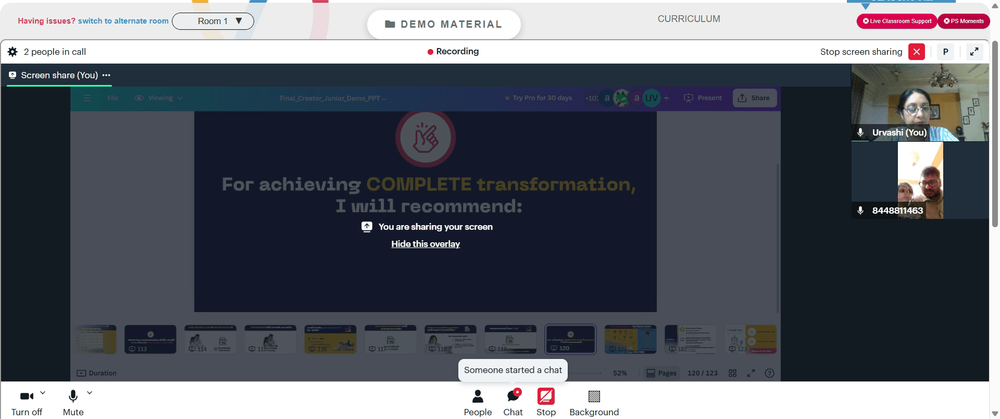Mute the microphone
Image resolution: width=1000 pixels, height=419 pixels.
click(73, 403)
